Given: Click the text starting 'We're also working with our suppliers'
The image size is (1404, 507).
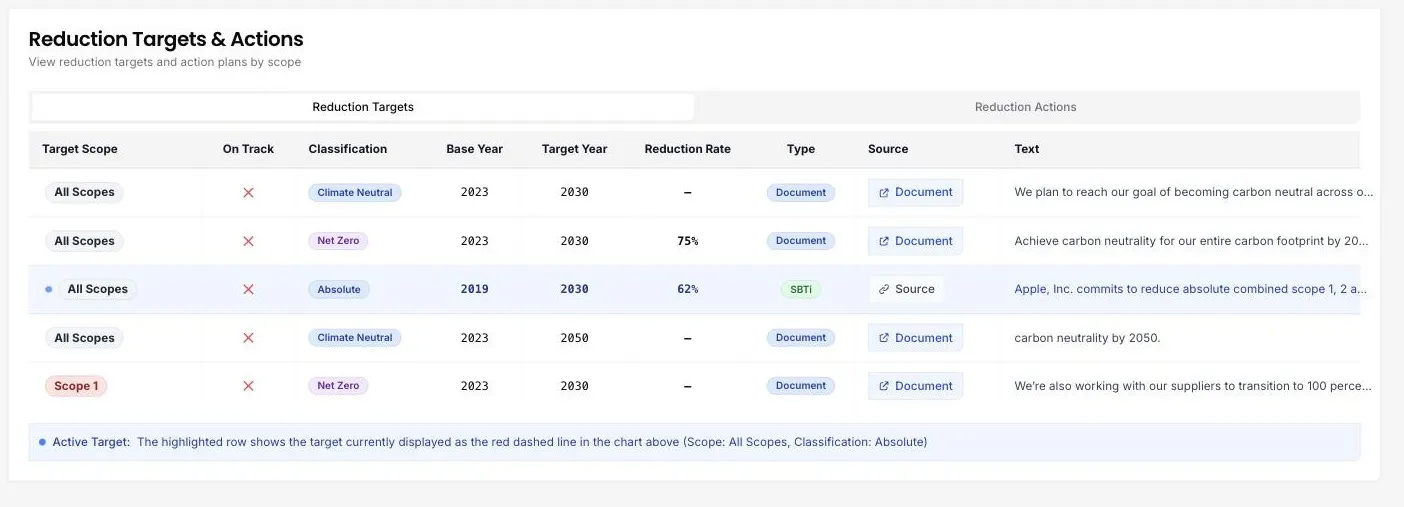Looking at the screenshot, I should 1193,386.
